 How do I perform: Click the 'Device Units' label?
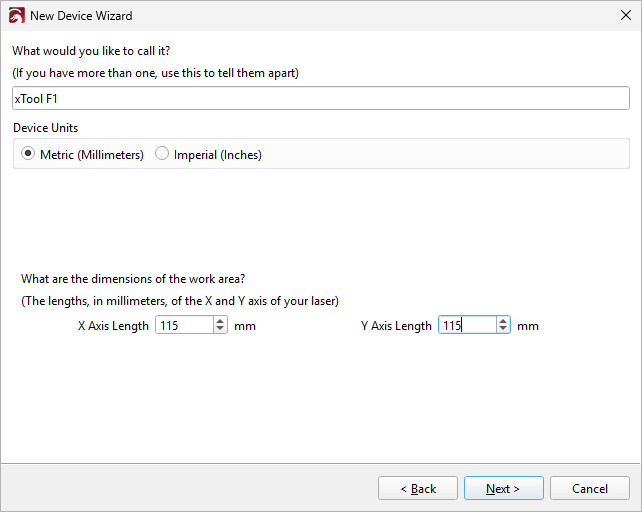(x=45, y=128)
